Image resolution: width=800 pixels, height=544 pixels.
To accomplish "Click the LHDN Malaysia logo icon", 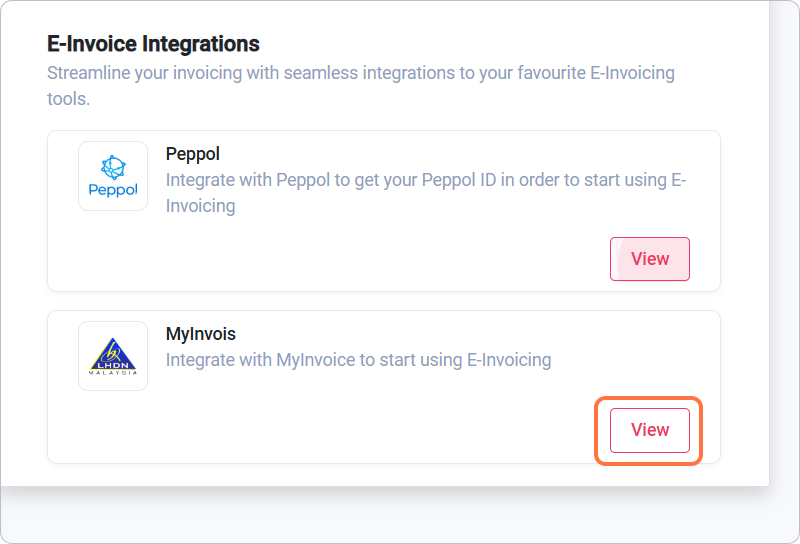I will pos(113,356).
